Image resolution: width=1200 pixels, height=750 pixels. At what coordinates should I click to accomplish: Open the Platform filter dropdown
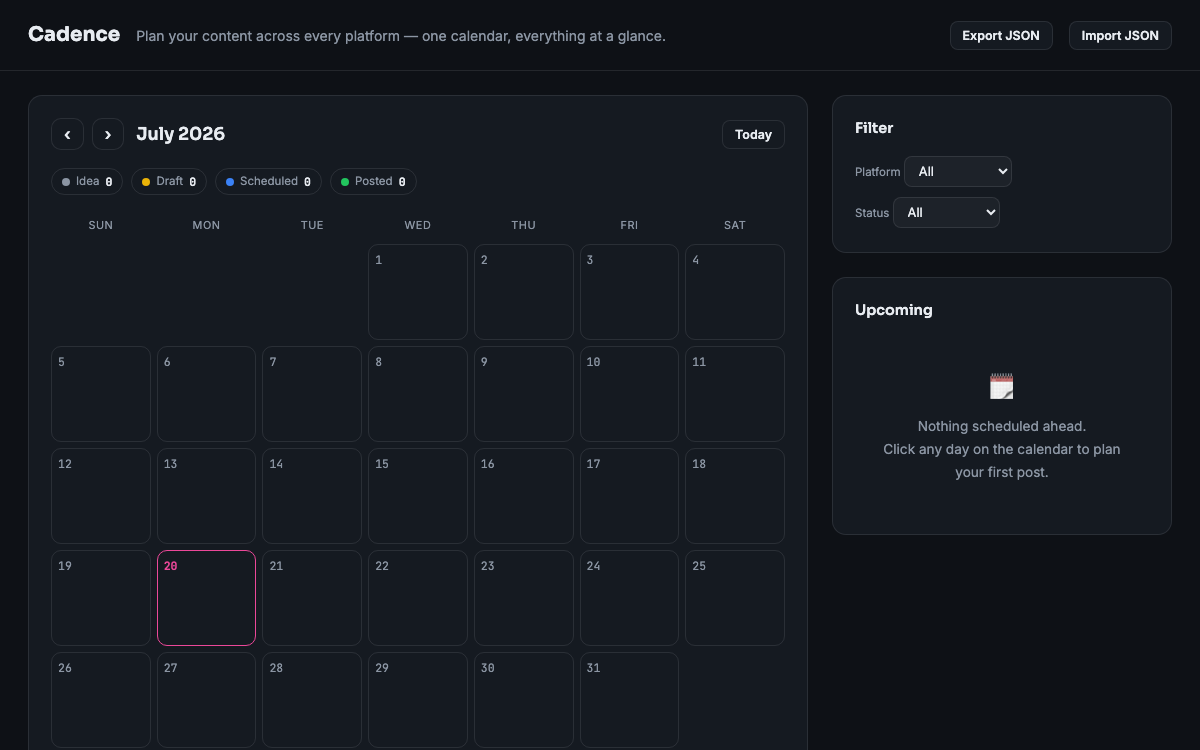click(958, 171)
